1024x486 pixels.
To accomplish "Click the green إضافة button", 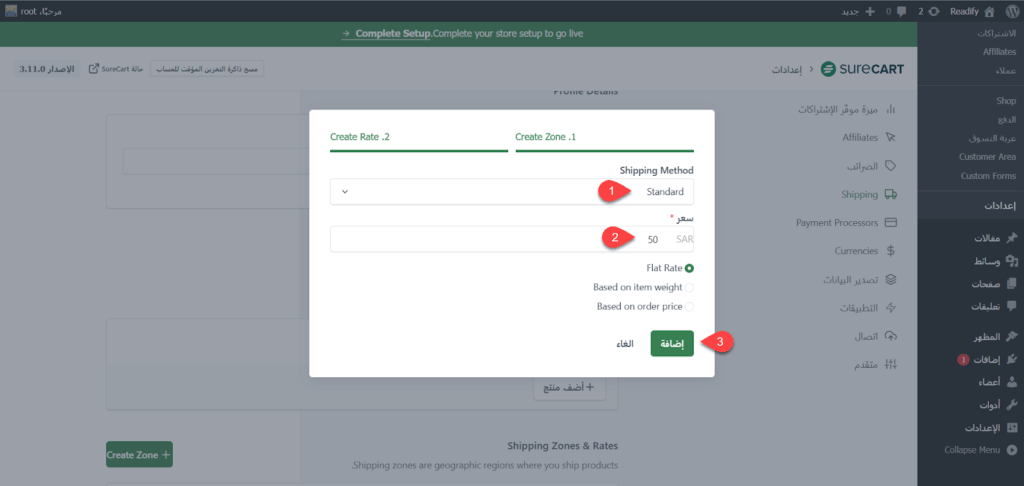I will 672,343.
